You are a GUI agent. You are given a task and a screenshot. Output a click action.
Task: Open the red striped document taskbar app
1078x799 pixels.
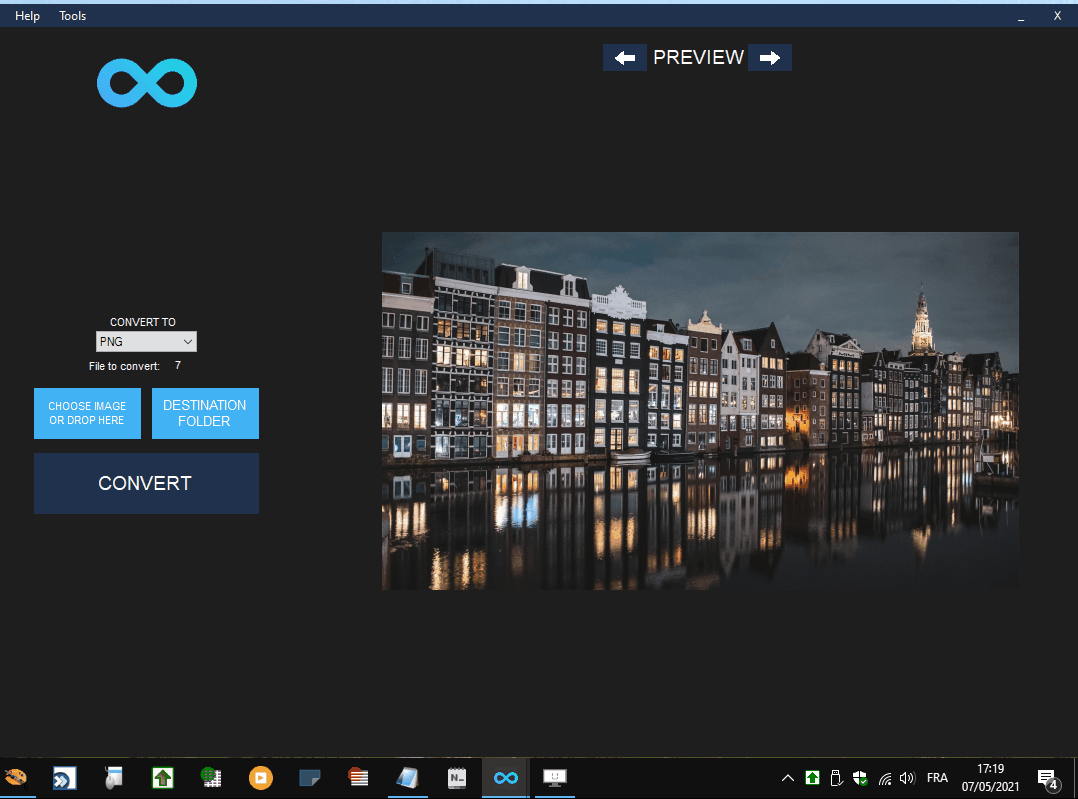click(x=358, y=778)
